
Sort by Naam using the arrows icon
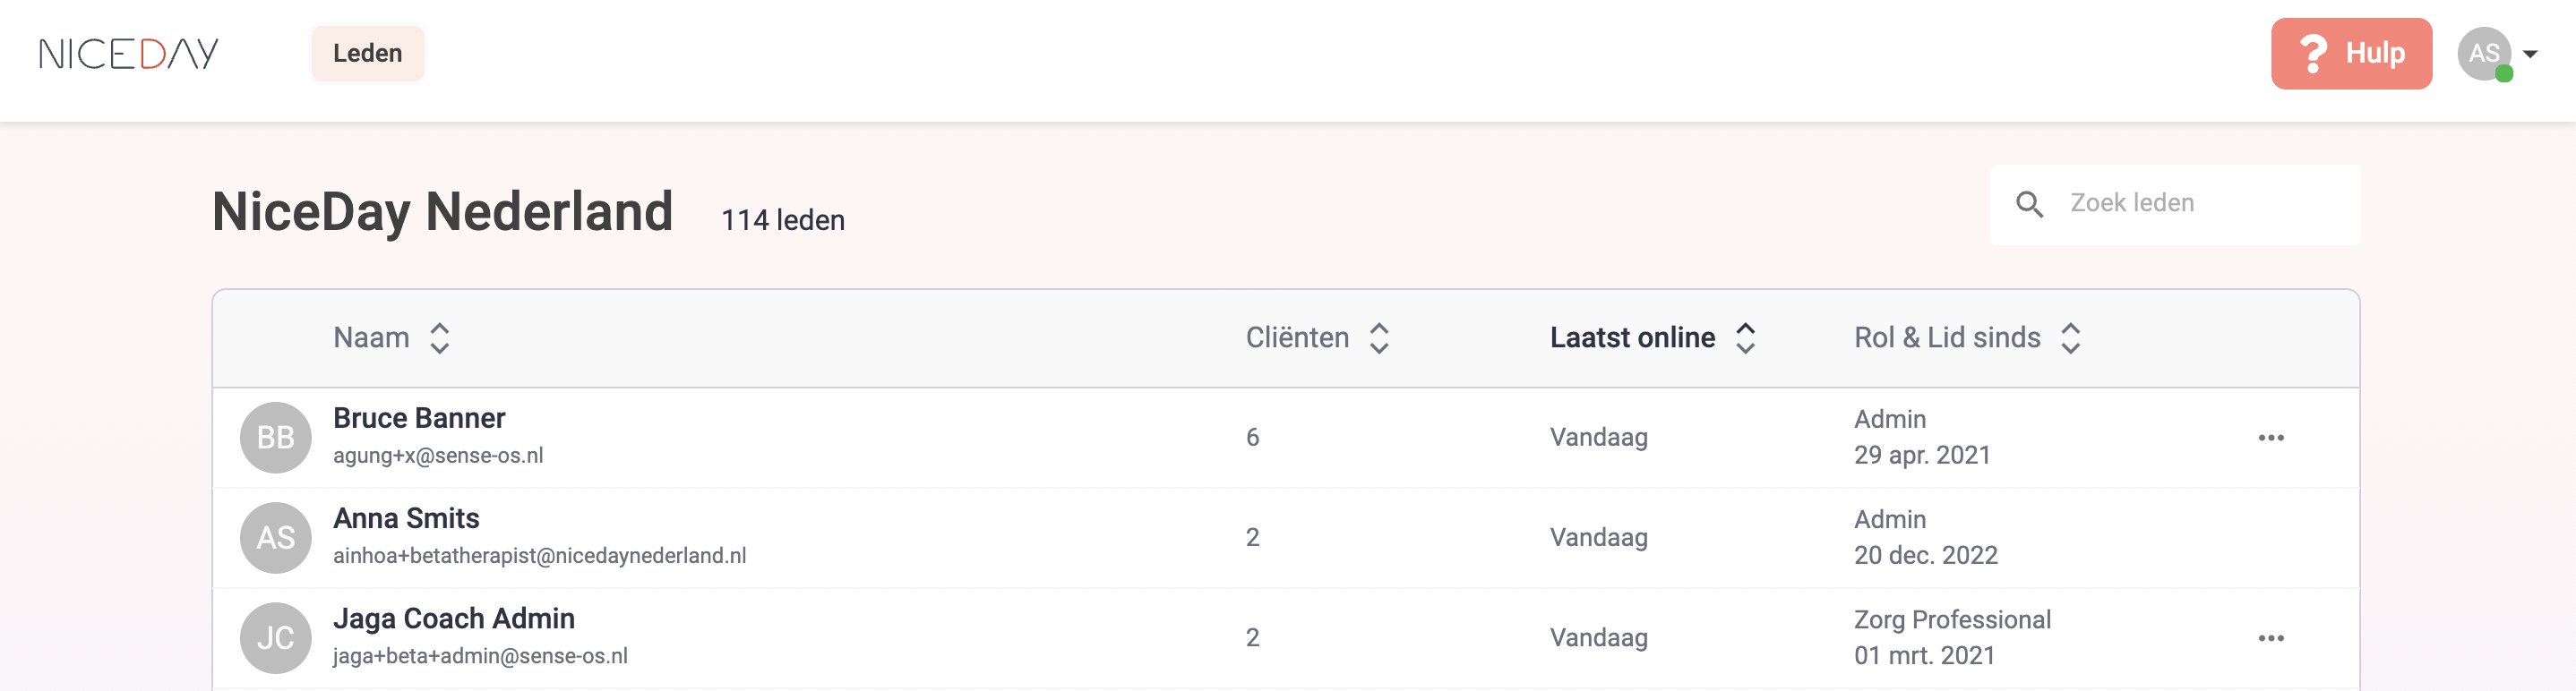point(439,338)
